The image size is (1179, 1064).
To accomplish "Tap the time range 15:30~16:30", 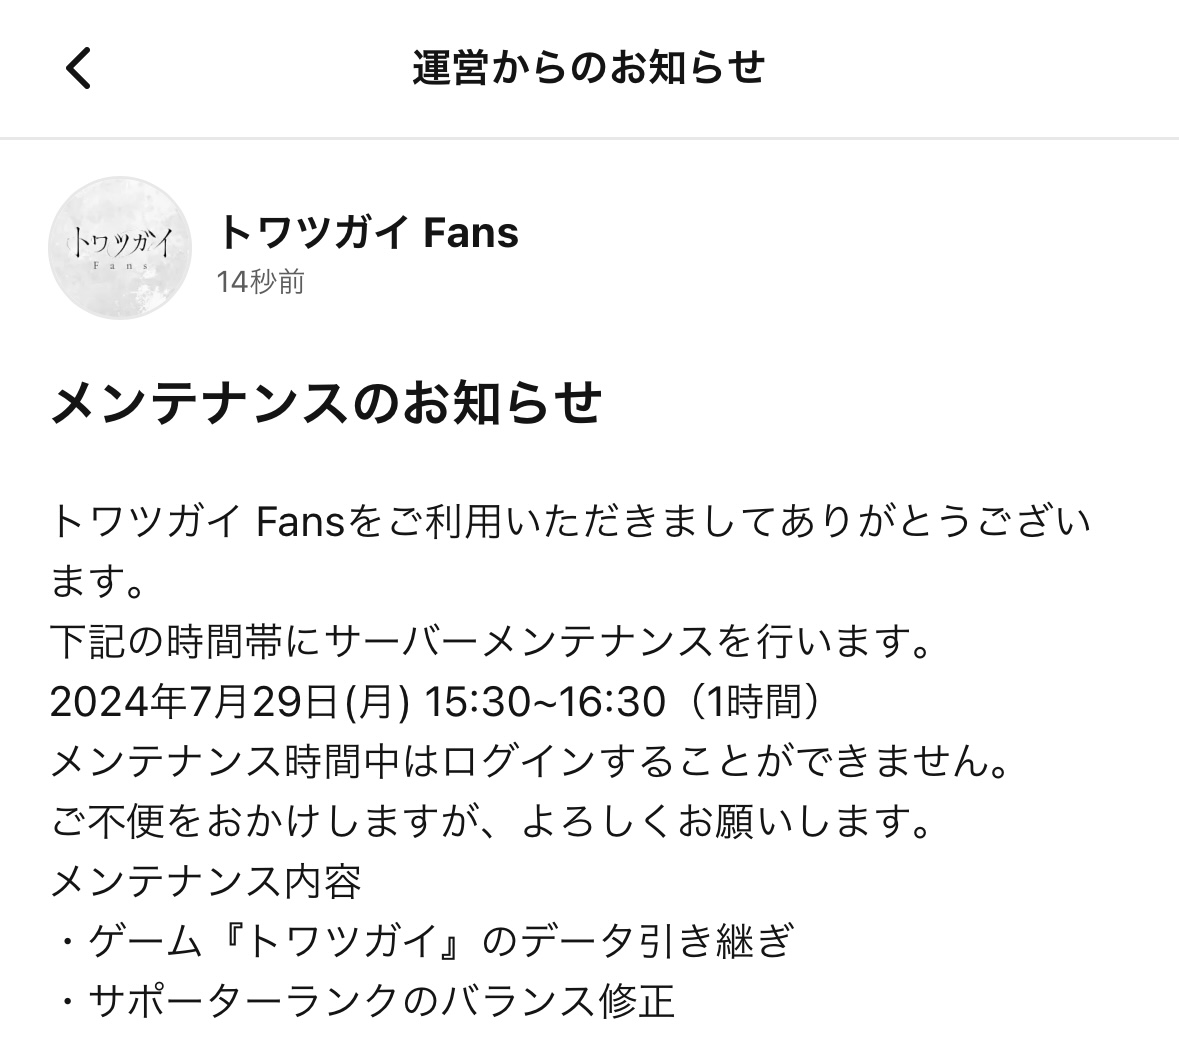I will tap(546, 702).
